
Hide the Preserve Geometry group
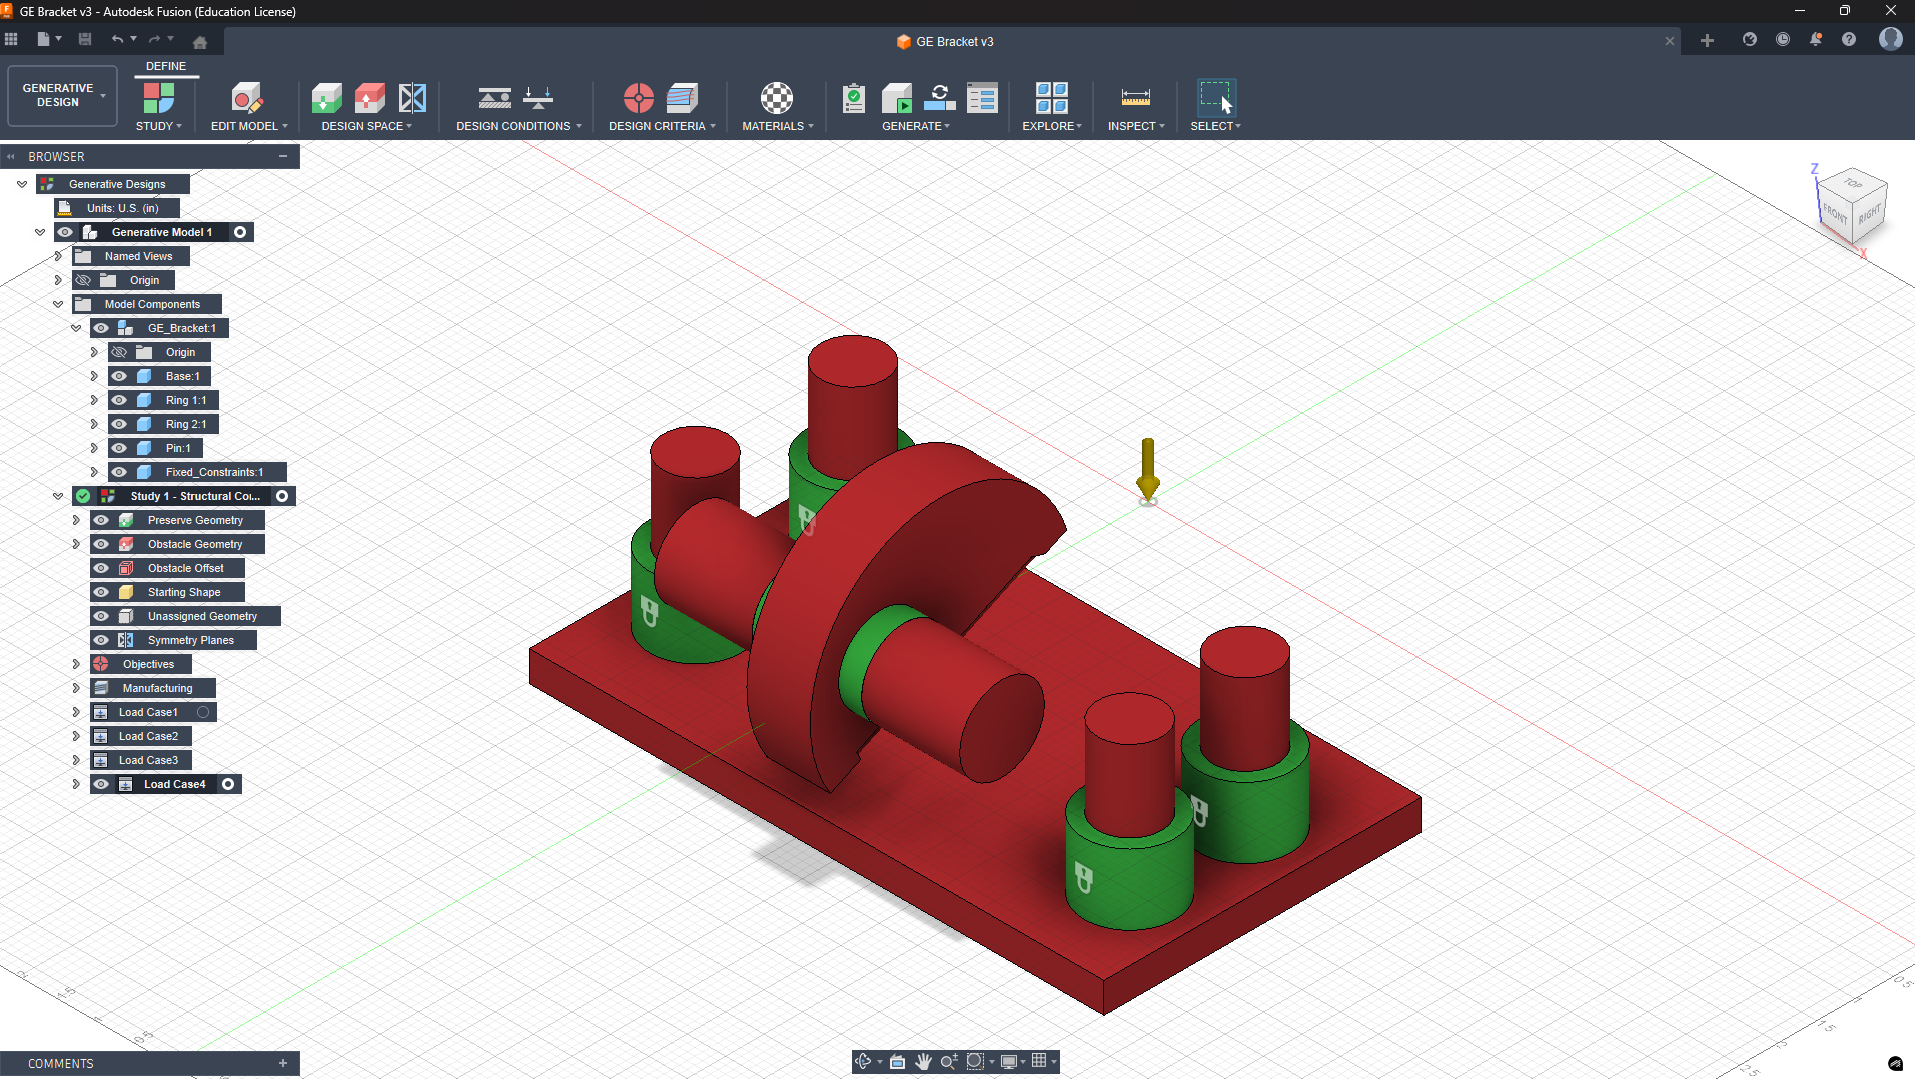tap(101, 520)
